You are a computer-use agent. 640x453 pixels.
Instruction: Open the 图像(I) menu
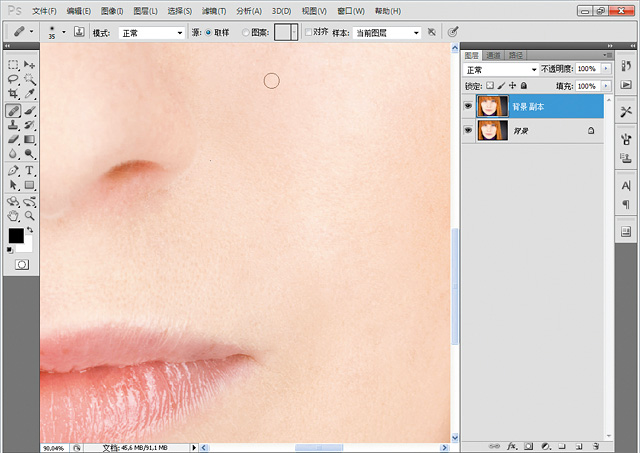coord(112,11)
